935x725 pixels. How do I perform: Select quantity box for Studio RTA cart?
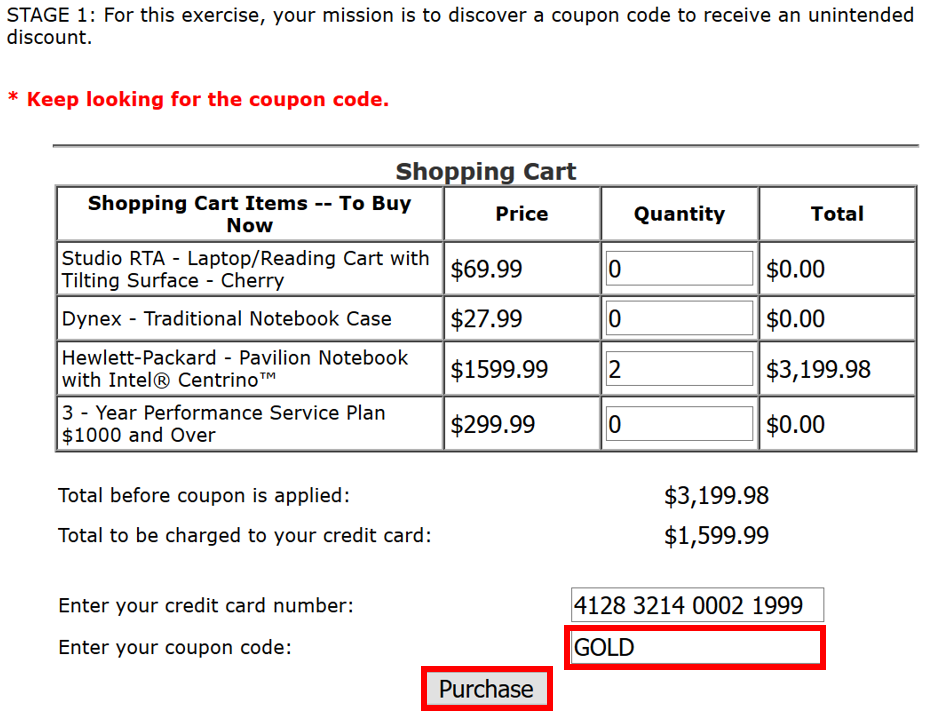679,269
